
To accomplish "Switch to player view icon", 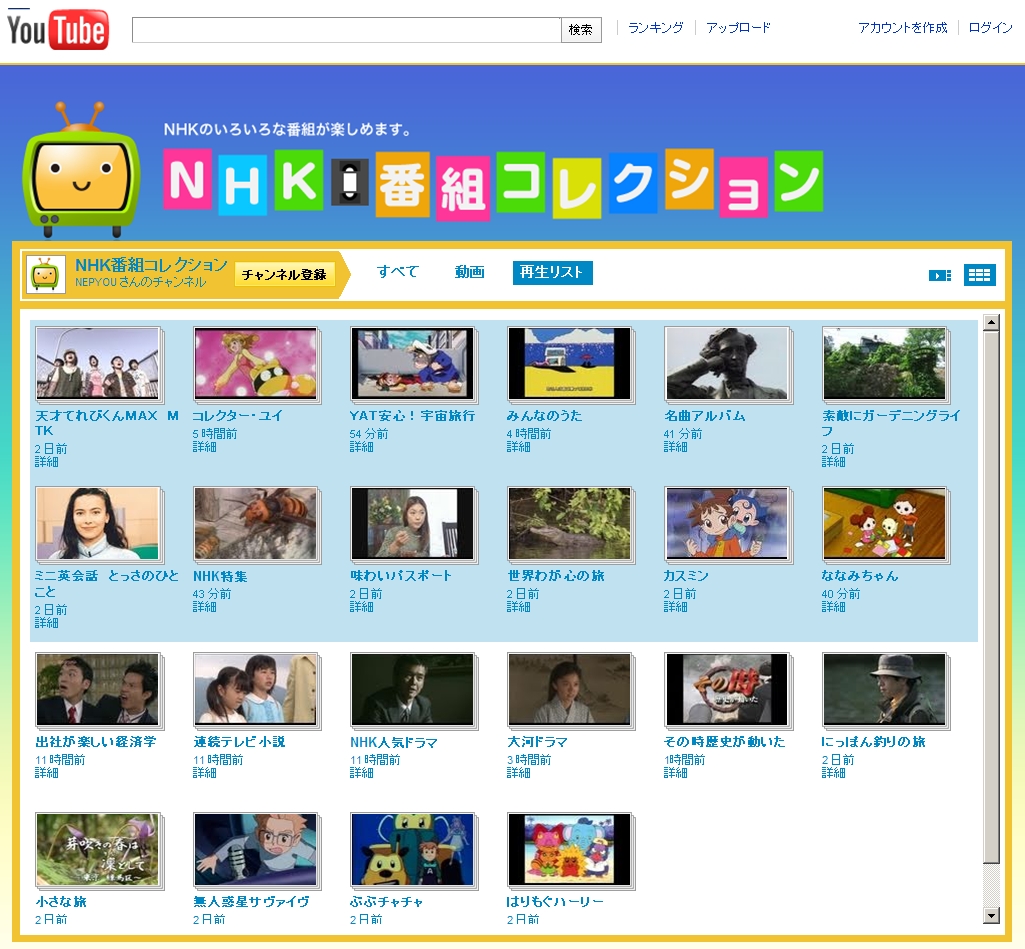I will click(x=940, y=275).
